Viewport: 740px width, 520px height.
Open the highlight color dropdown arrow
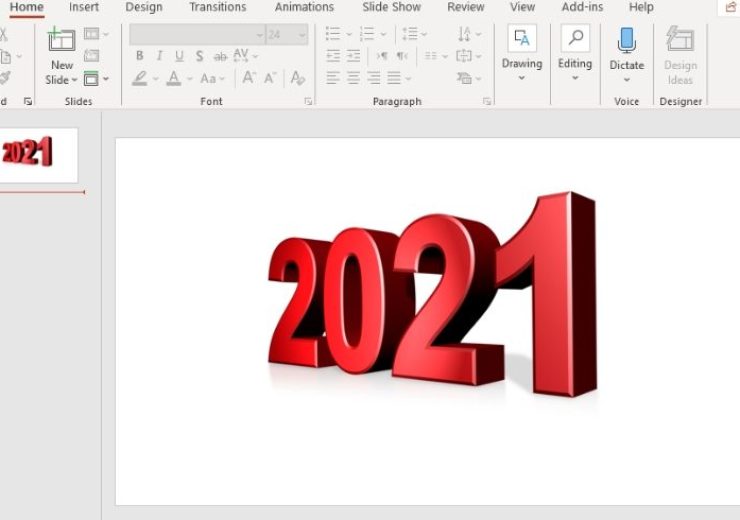tap(155, 79)
